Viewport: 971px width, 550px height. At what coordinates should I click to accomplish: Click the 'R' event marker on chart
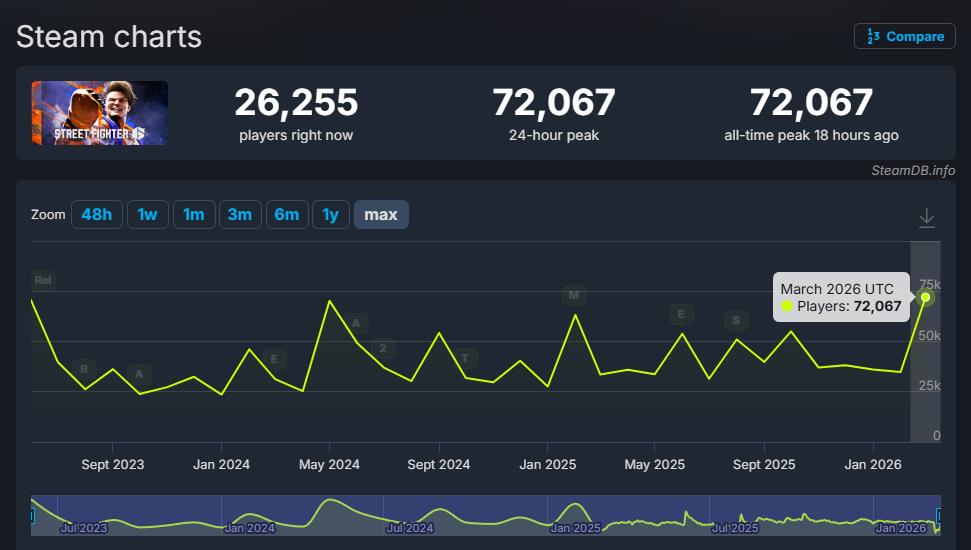pyautogui.click(x=85, y=369)
